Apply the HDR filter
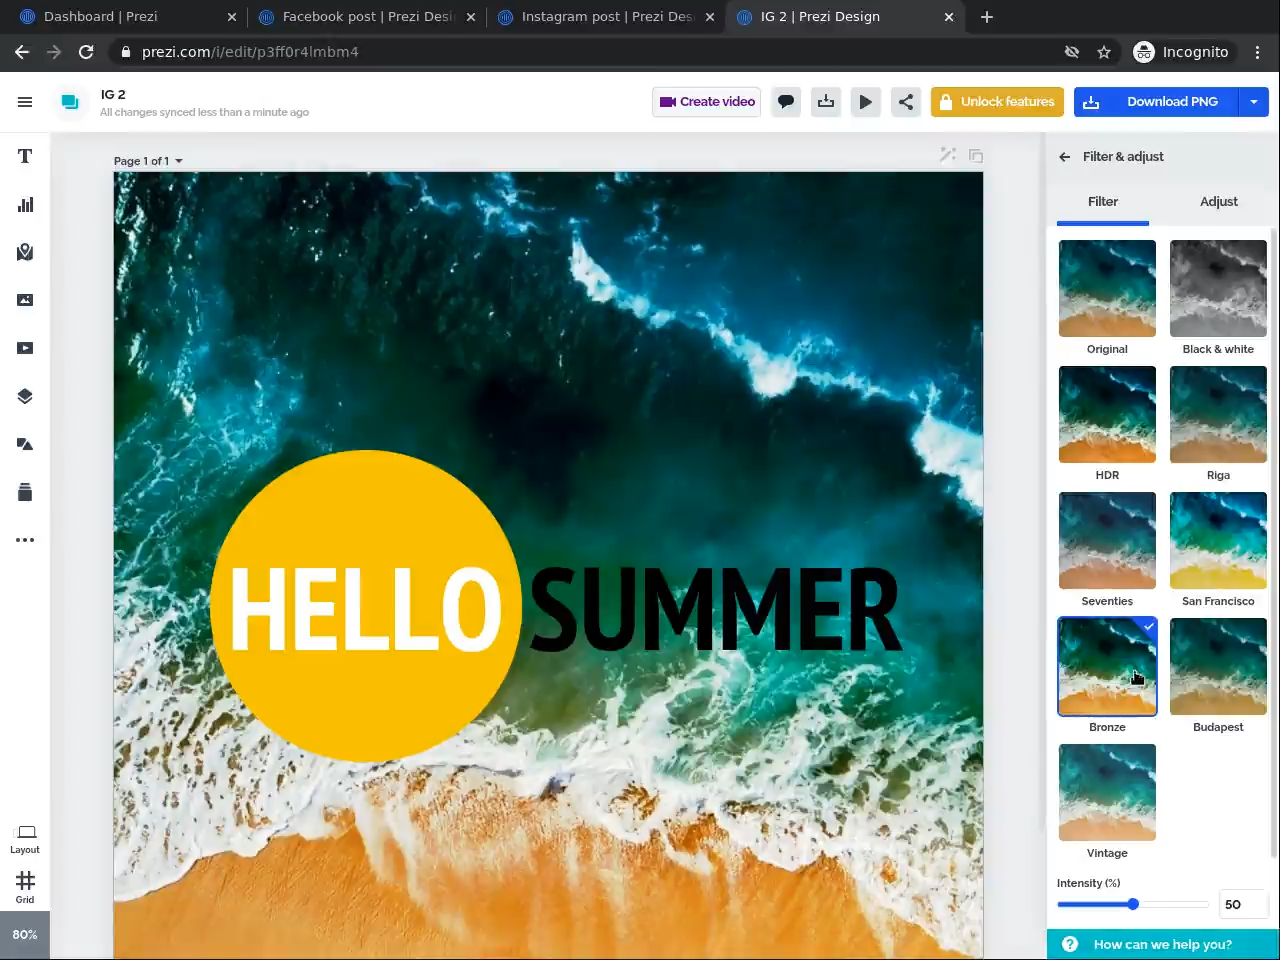1280x960 pixels. (1107, 414)
